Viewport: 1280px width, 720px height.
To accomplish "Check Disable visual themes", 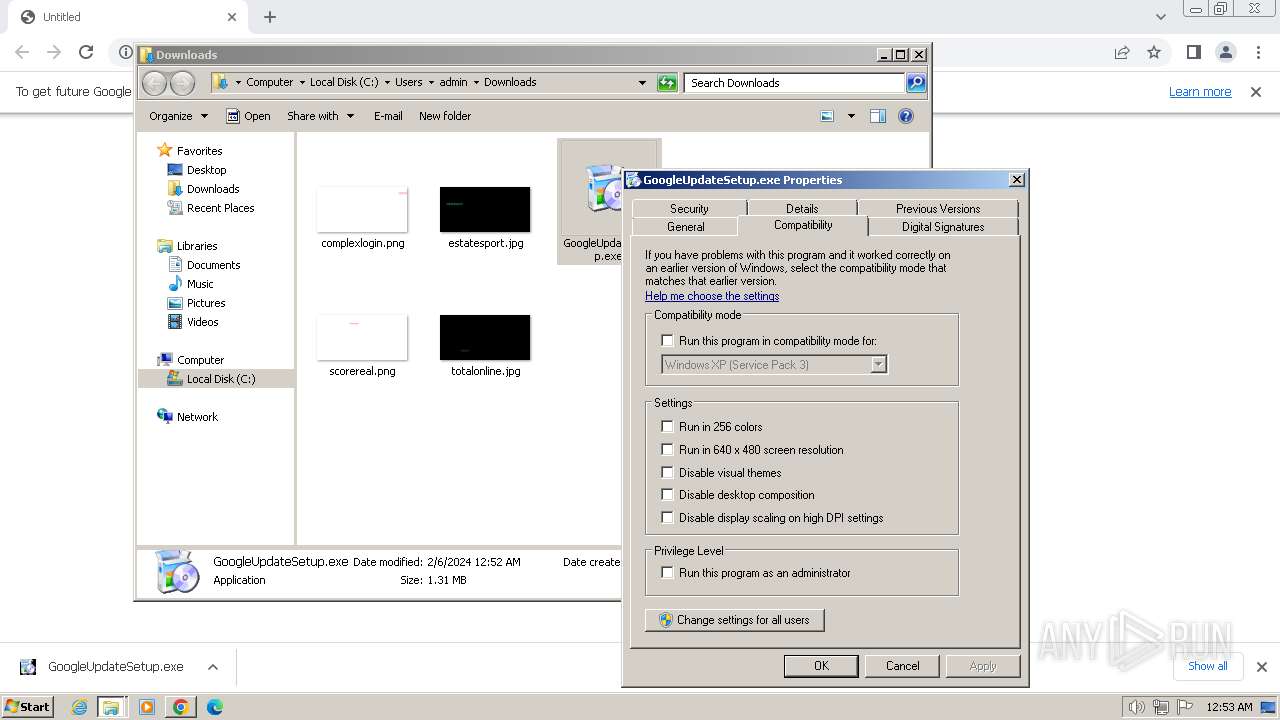I will [668, 473].
